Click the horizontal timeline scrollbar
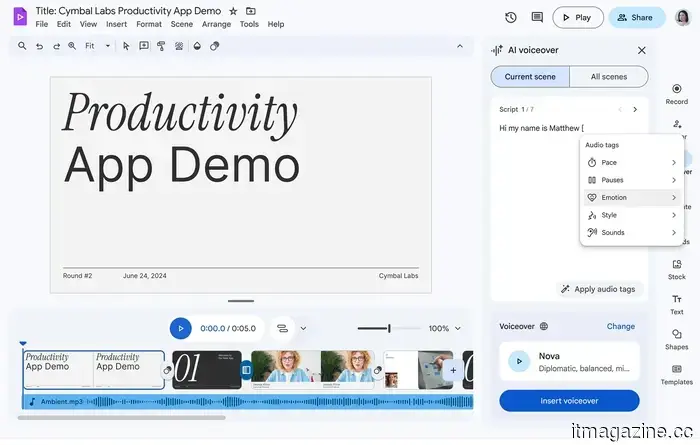The image size is (700, 445). click(x=121, y=418)
